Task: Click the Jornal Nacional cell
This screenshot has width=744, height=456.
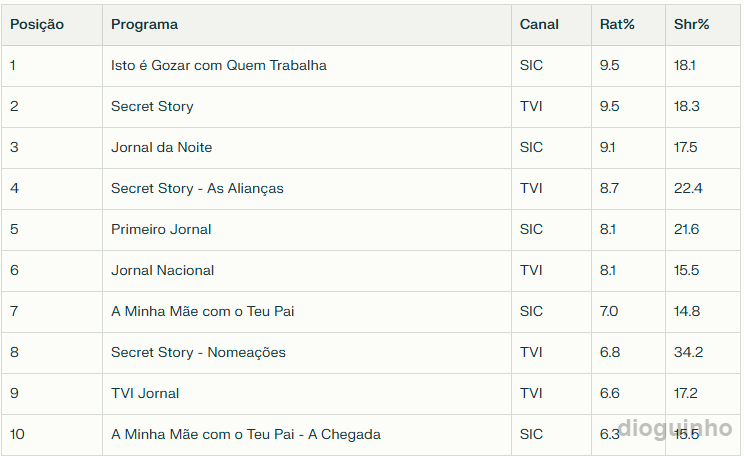Action: pyautogui.click(x=162, y=270)
